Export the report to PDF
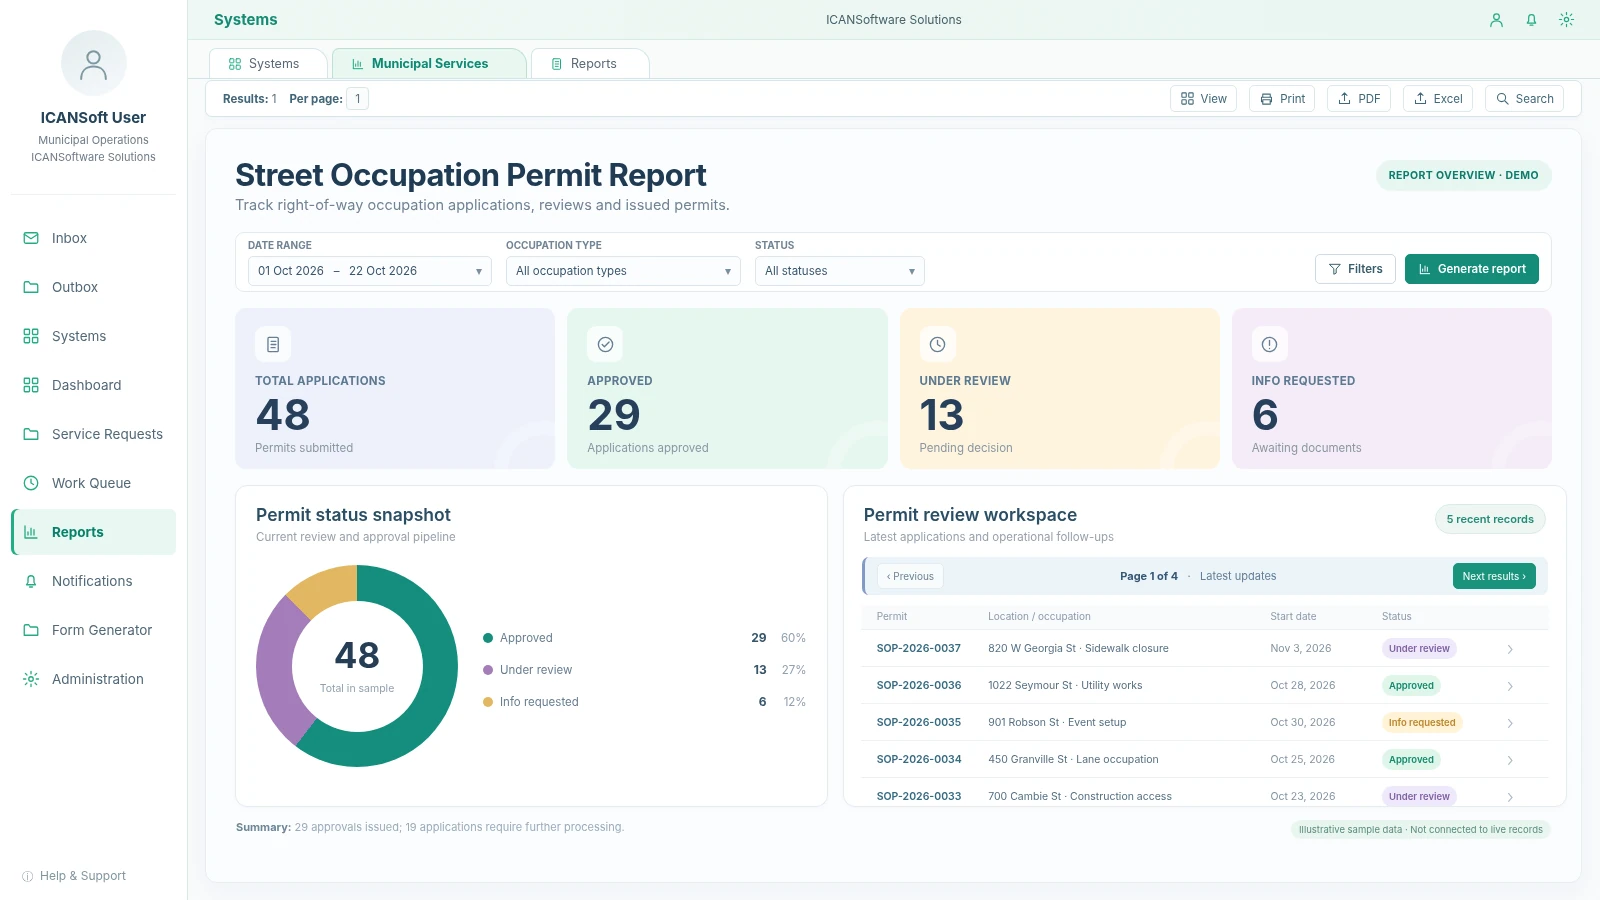1600x900 pixels. coord(1359,99)
